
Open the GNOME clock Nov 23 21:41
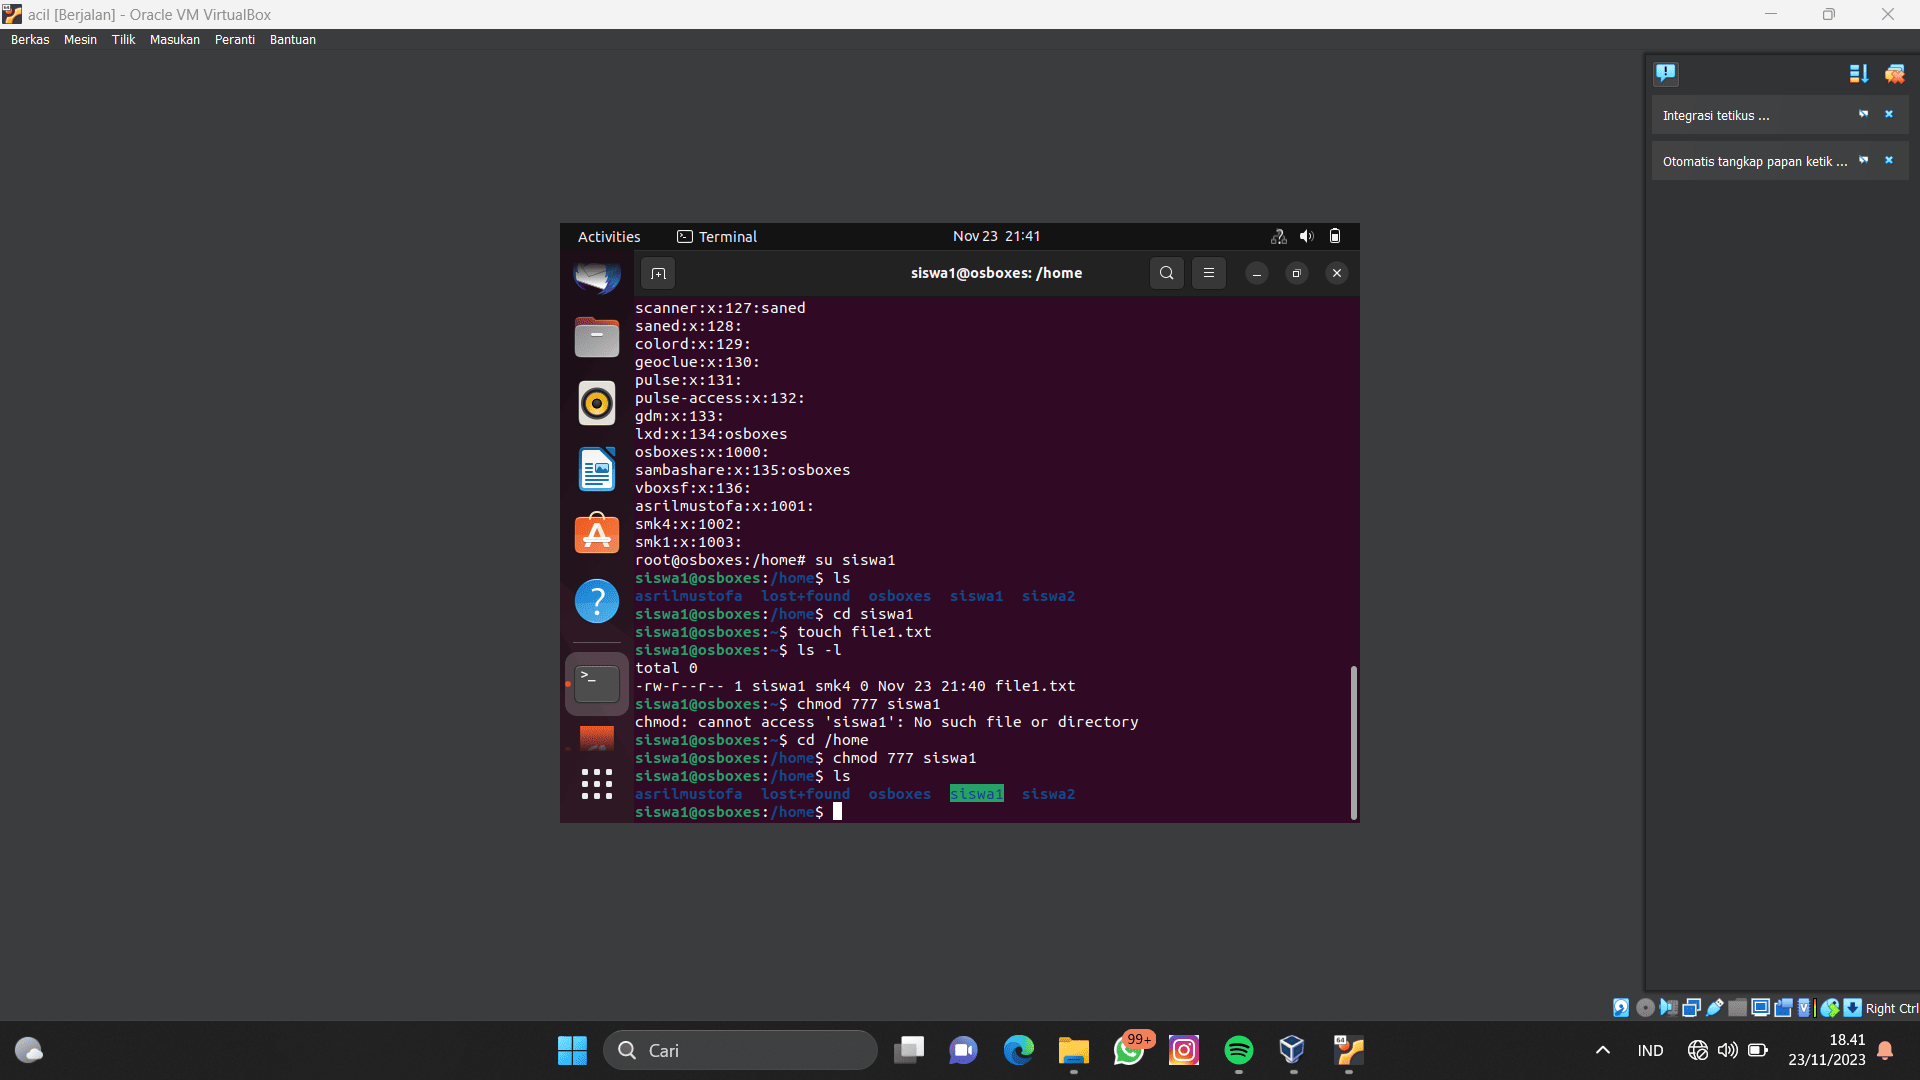(x=996, y=236)
